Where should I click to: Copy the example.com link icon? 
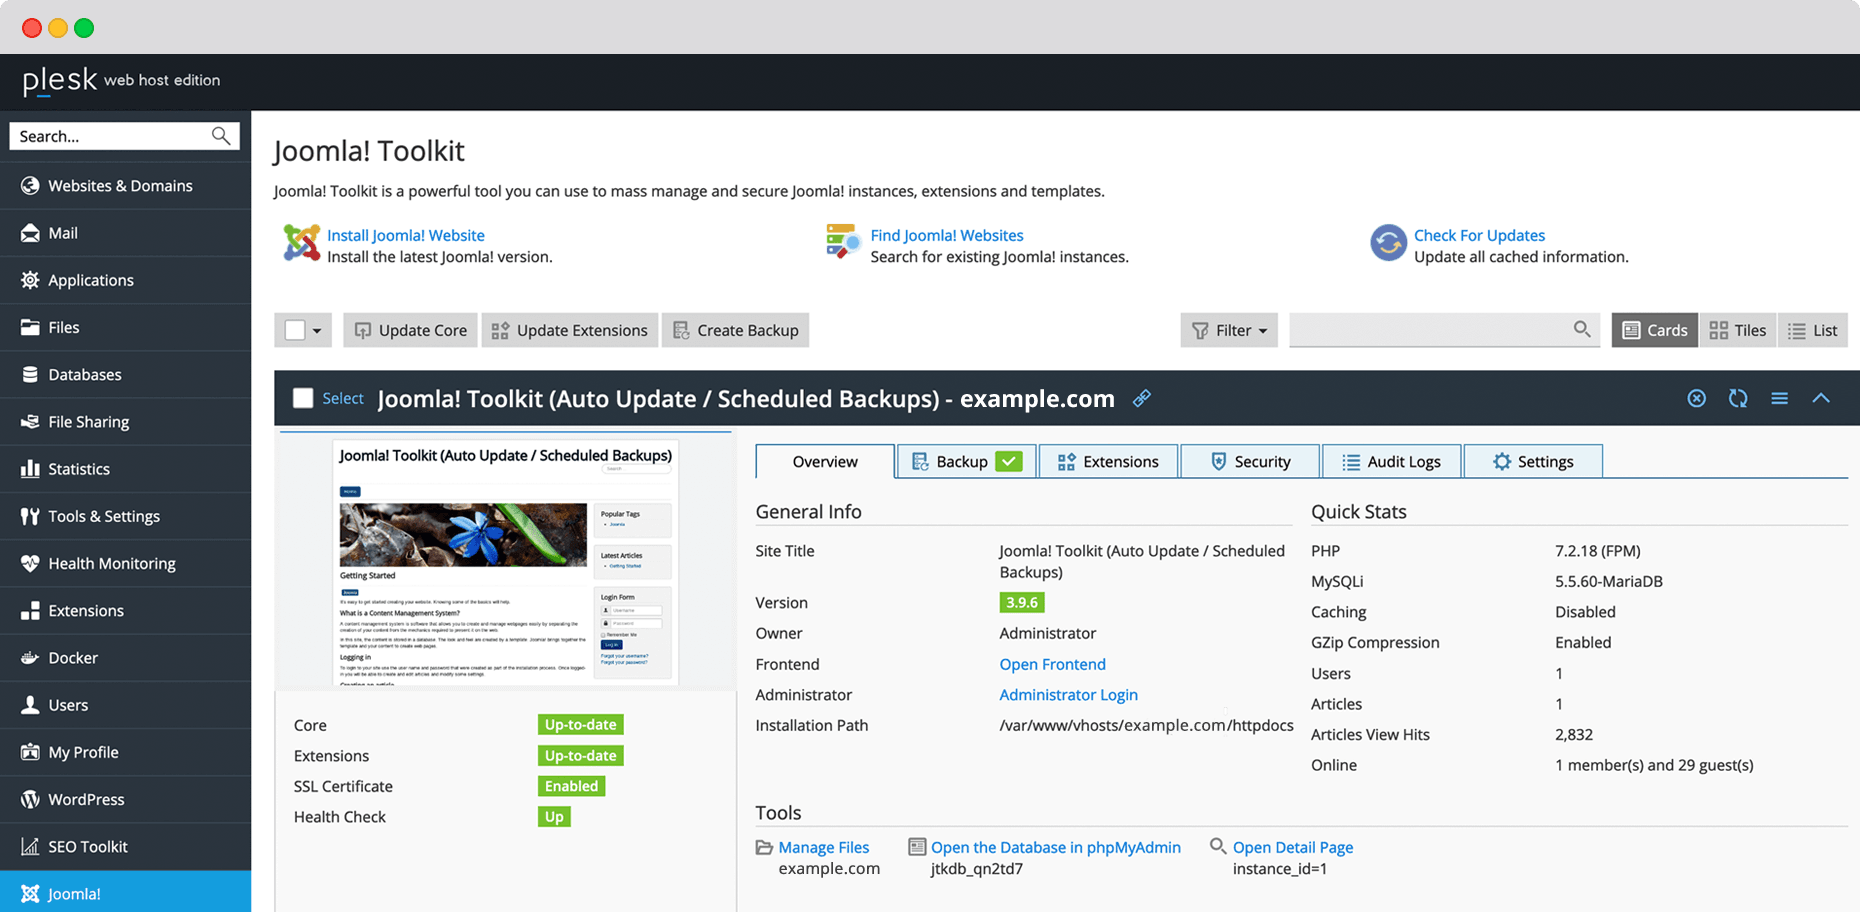(1142, 398)
